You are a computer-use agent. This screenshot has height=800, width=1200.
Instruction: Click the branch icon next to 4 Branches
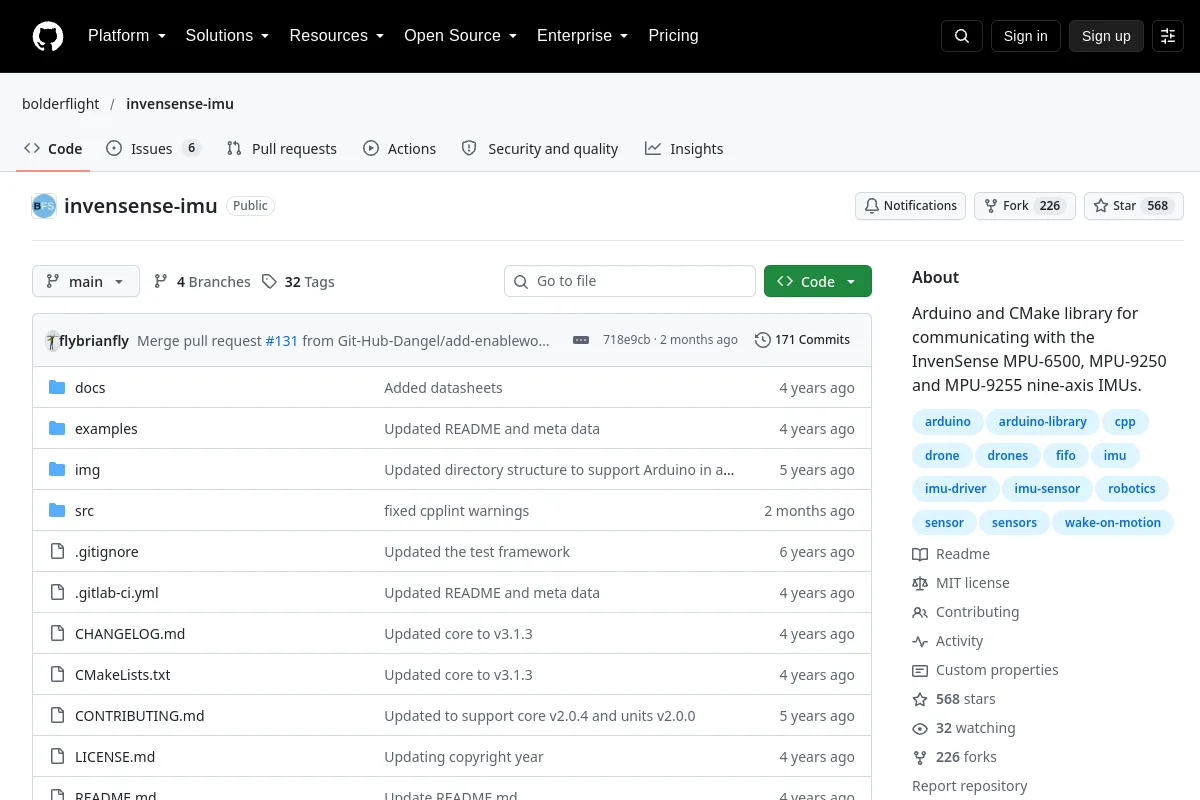tap(161, 282)
